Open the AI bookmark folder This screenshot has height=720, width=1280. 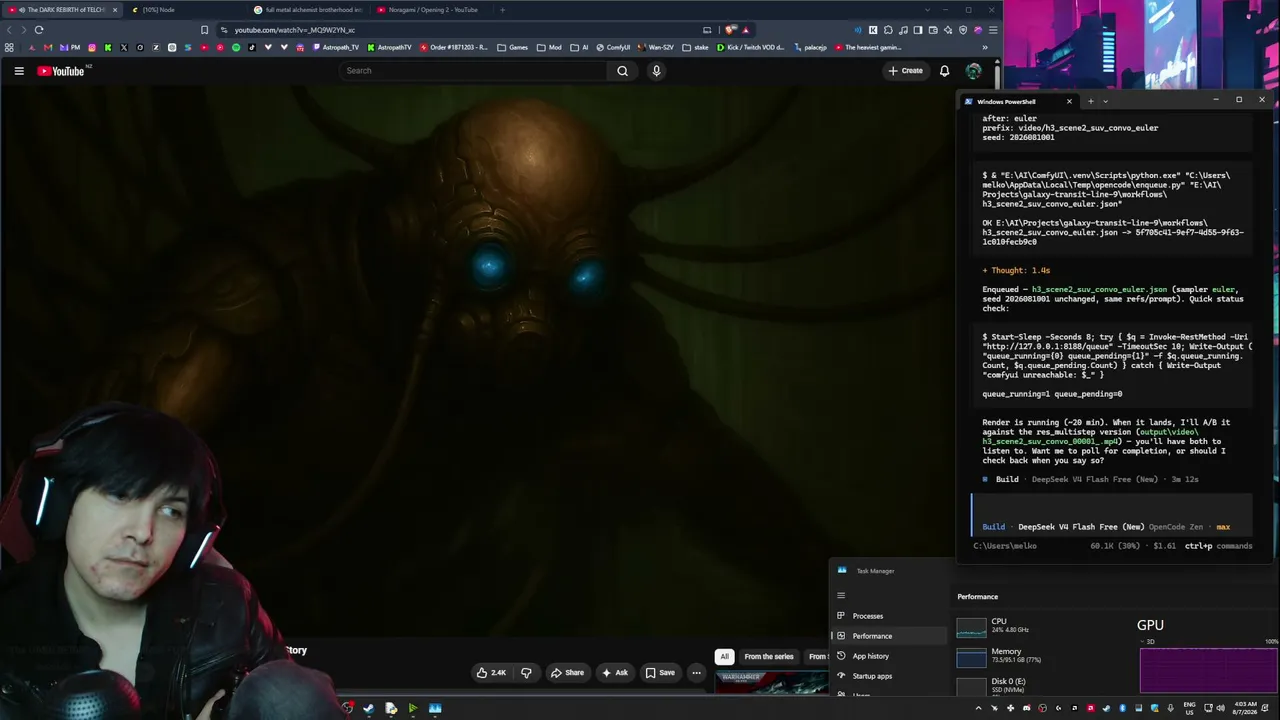pyautogui.click(x=580, y=47)
